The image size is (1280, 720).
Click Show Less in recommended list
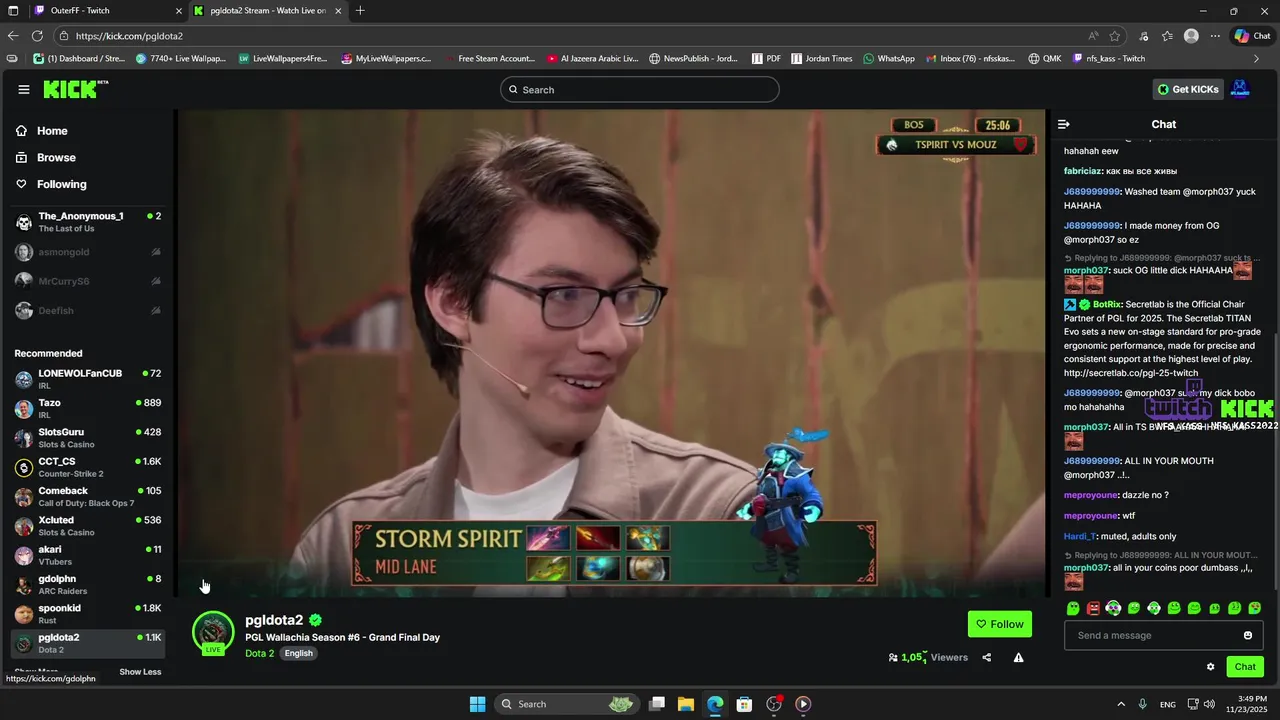coord(140,672)
